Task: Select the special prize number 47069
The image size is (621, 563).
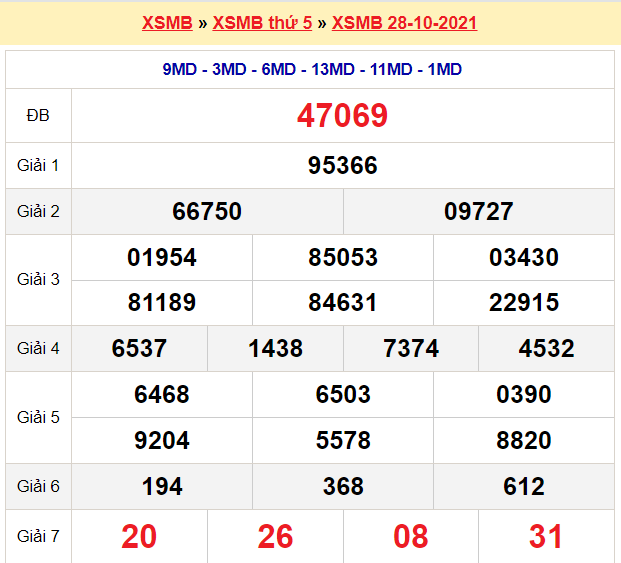Action: coord(342,116)
